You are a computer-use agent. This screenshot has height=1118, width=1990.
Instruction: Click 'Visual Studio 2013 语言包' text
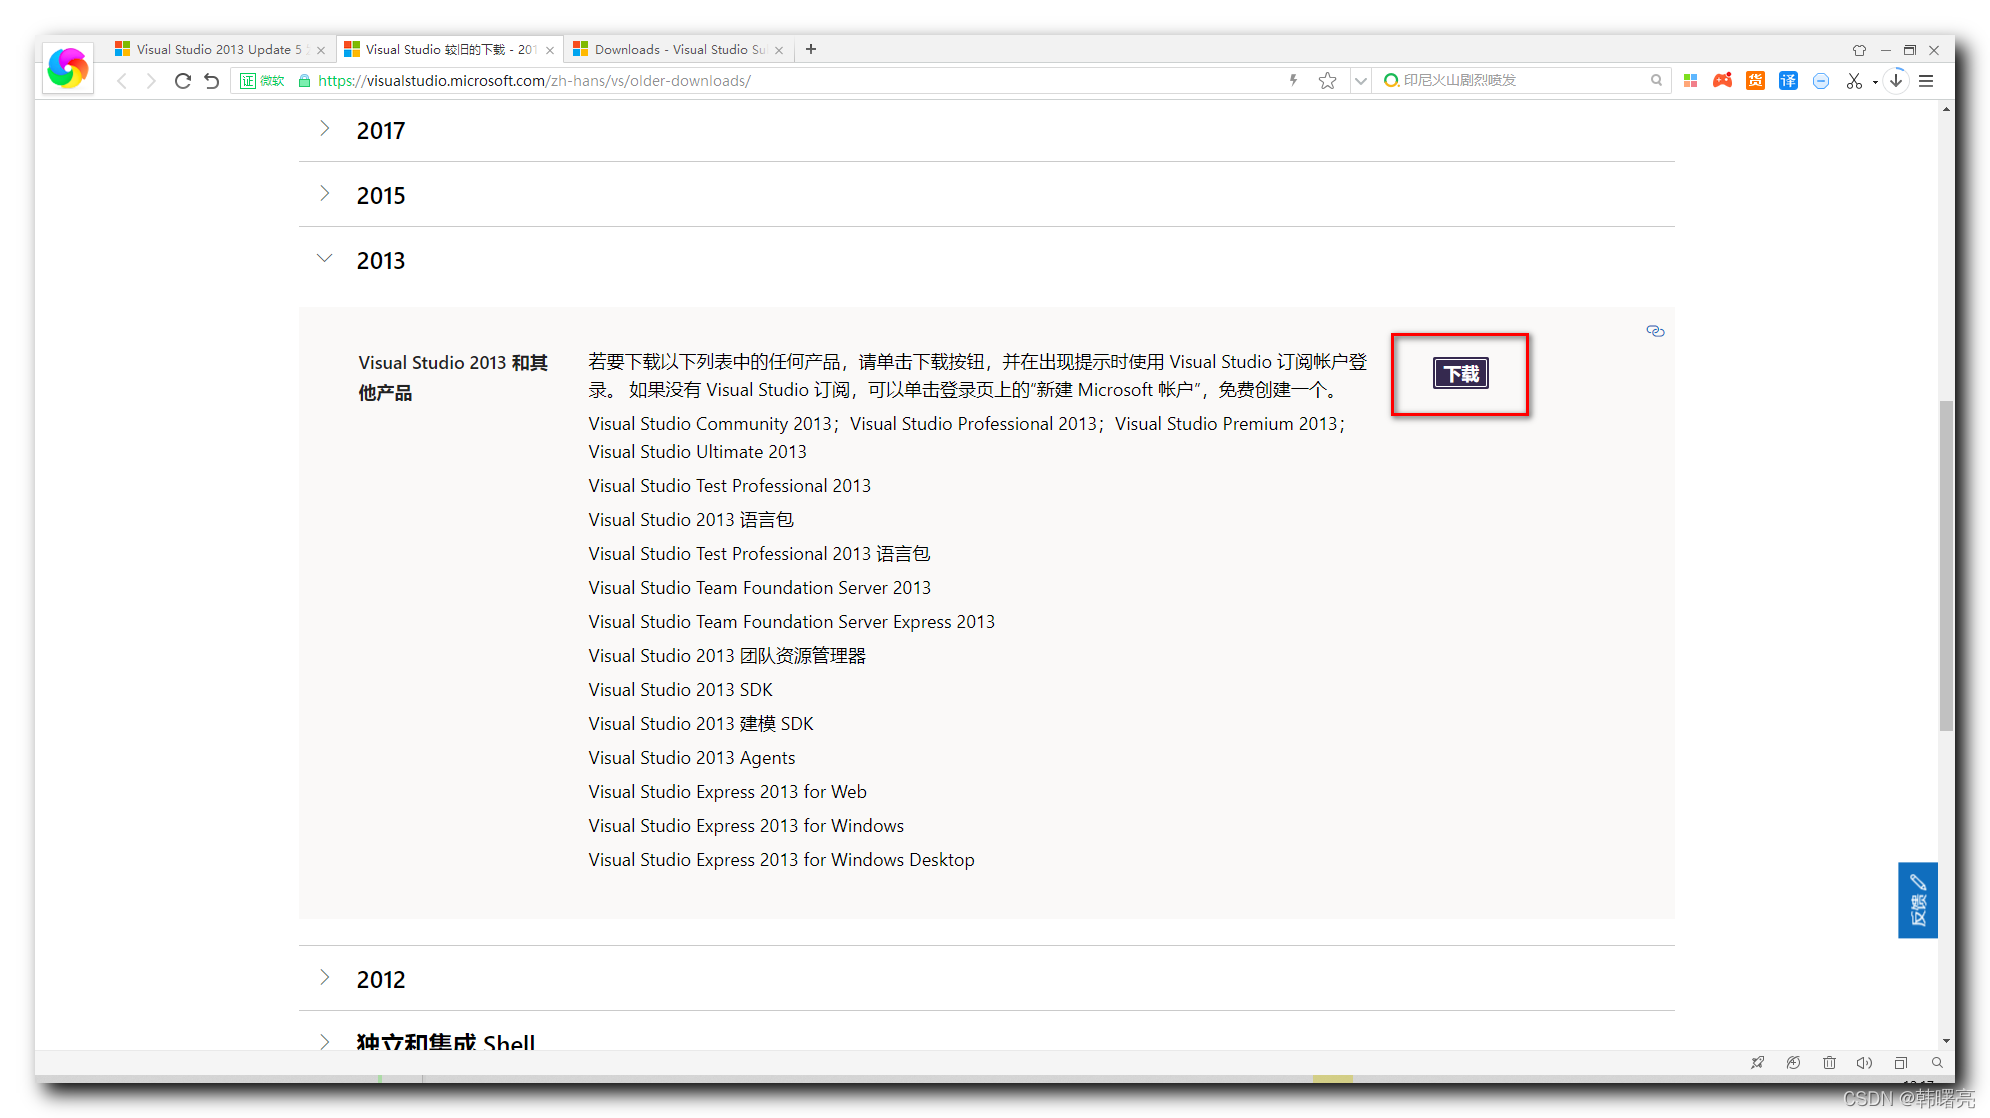(x=691, y=520)
